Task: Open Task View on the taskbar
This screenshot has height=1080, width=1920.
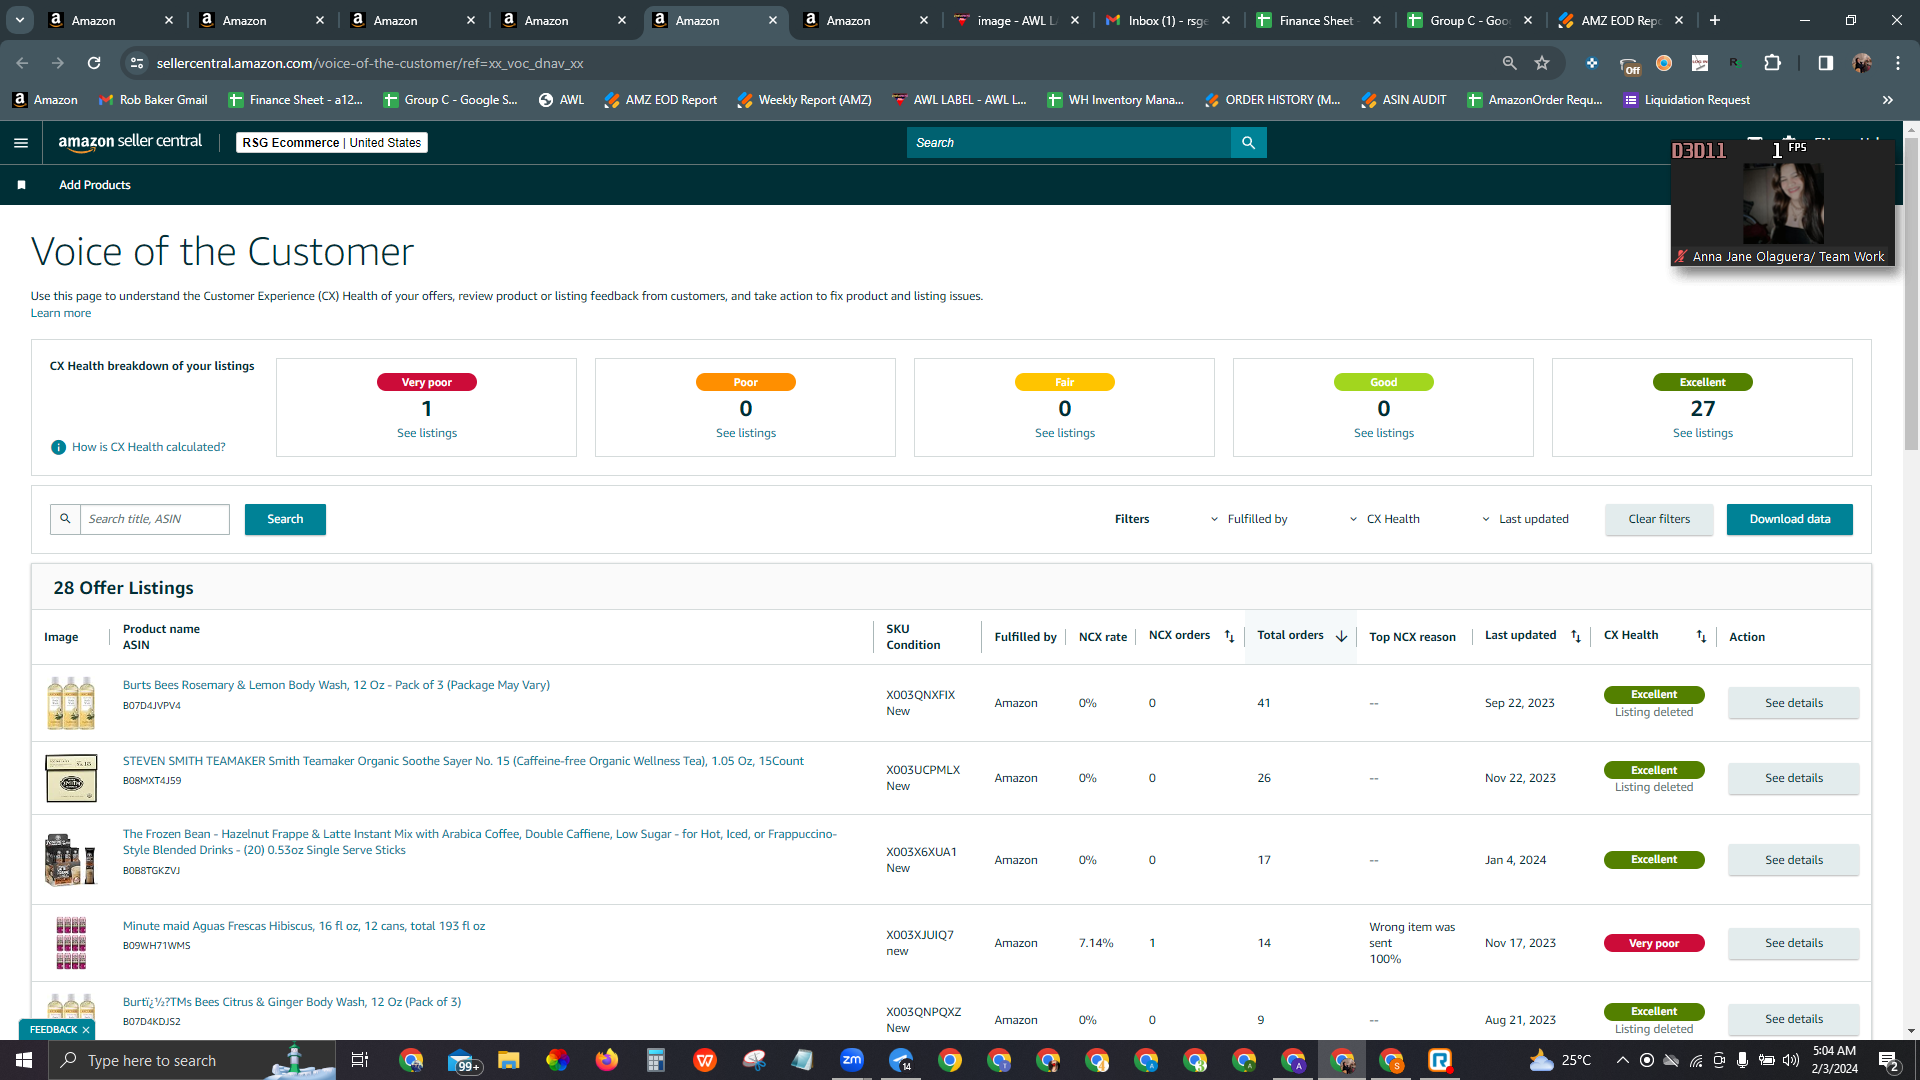Action: 360,1060
